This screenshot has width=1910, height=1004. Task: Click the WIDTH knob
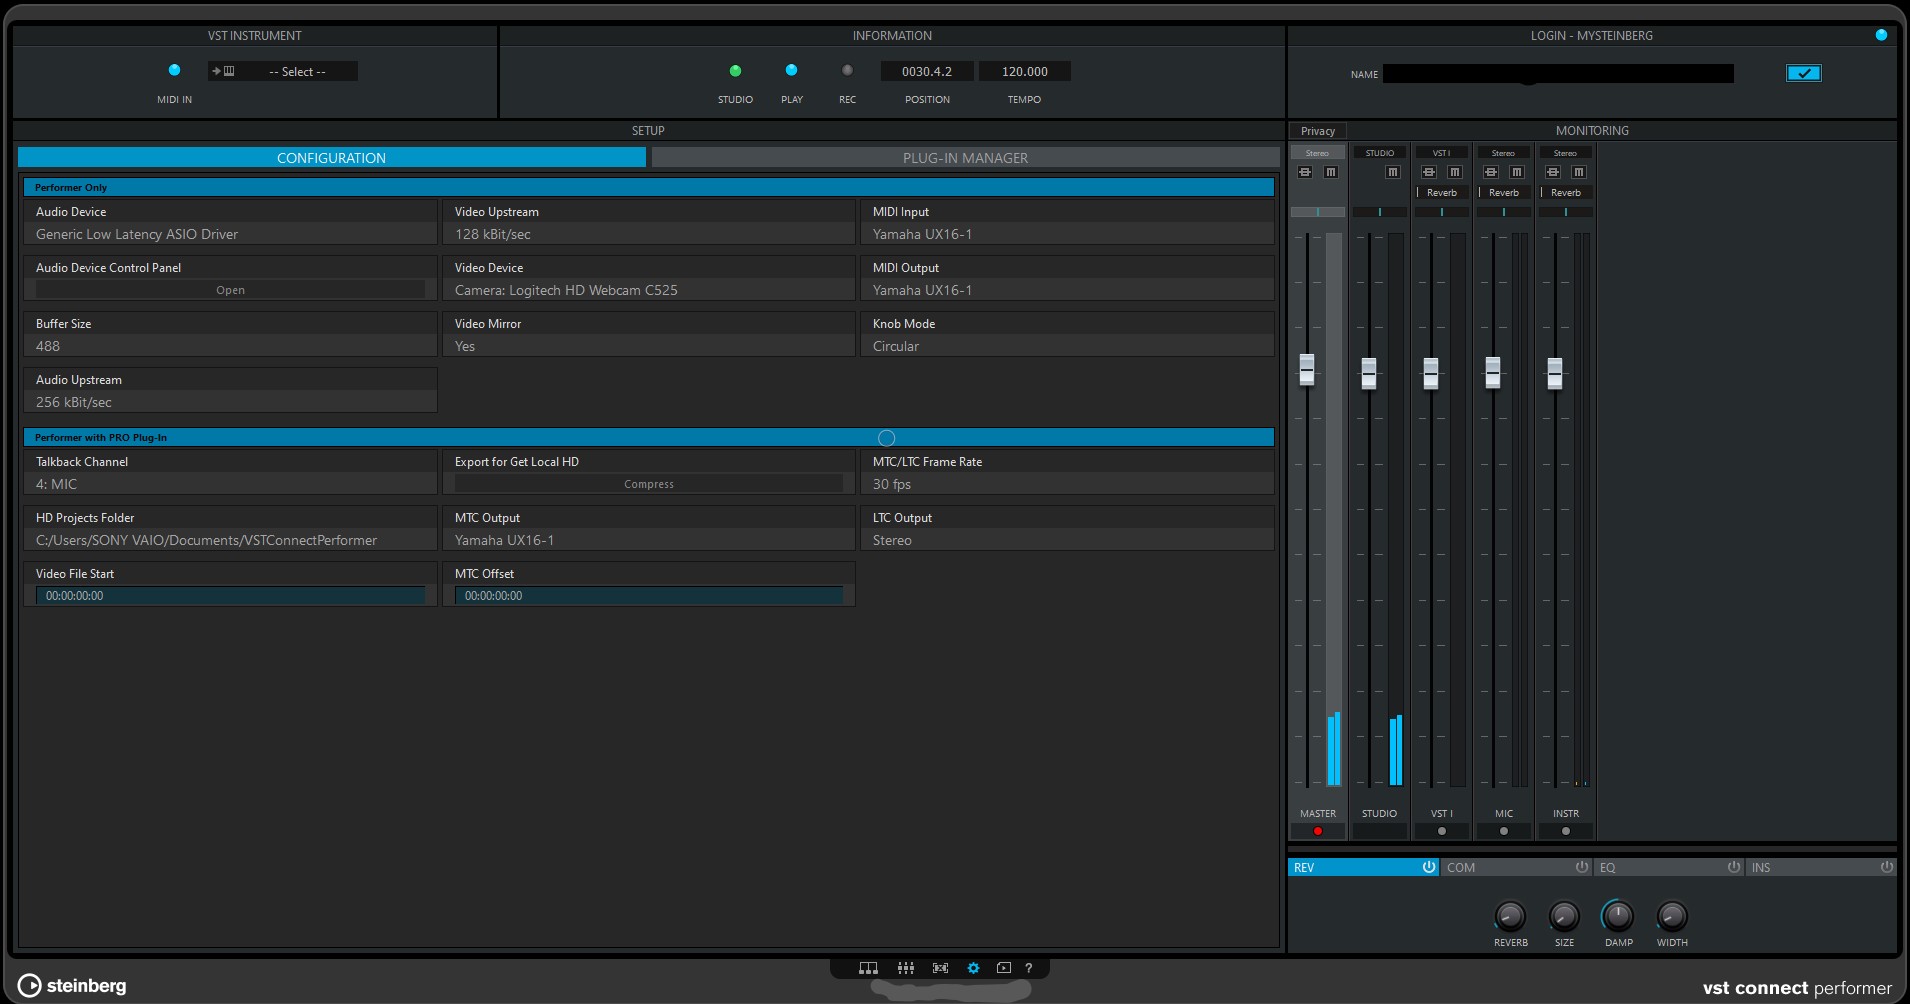coord(1672,916)
